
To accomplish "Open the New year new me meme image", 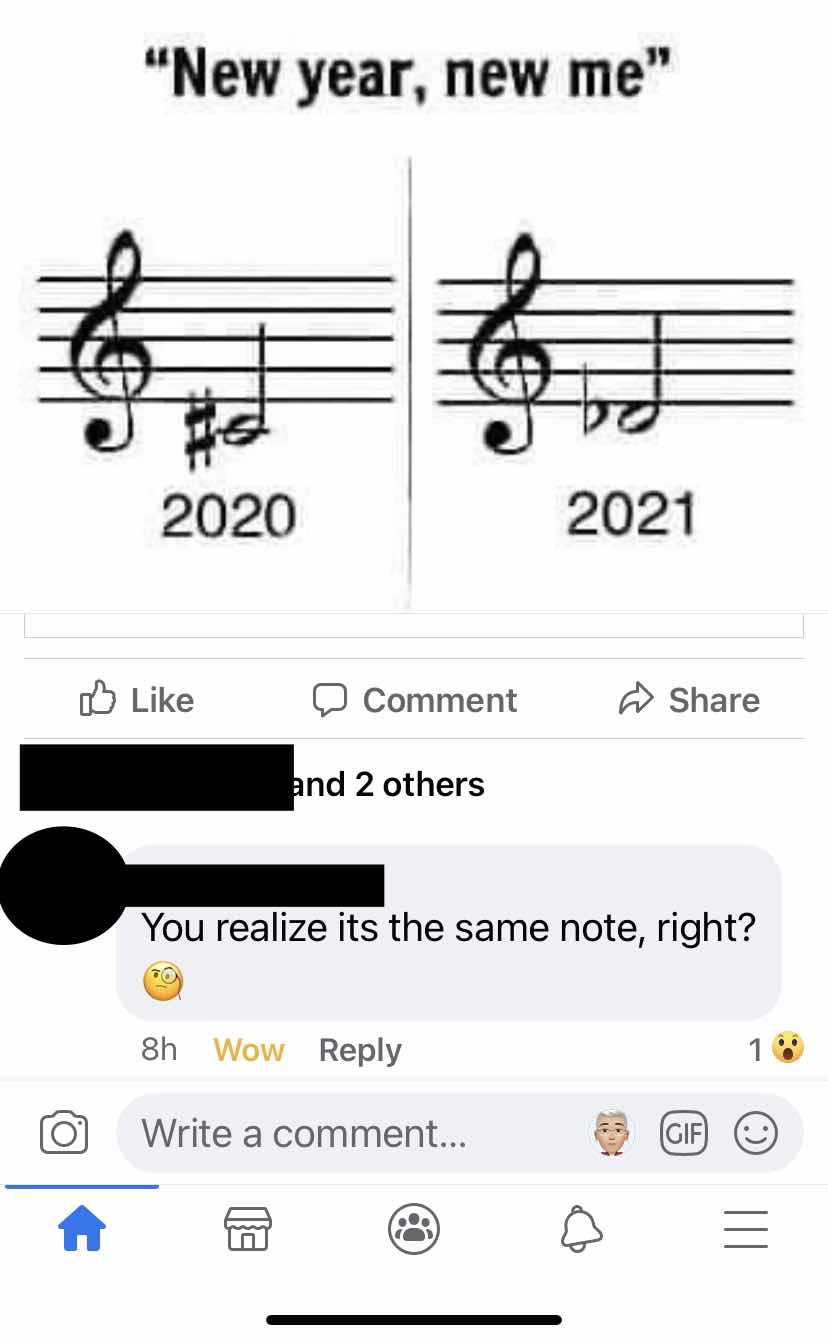I will click(x=414, y=306).
